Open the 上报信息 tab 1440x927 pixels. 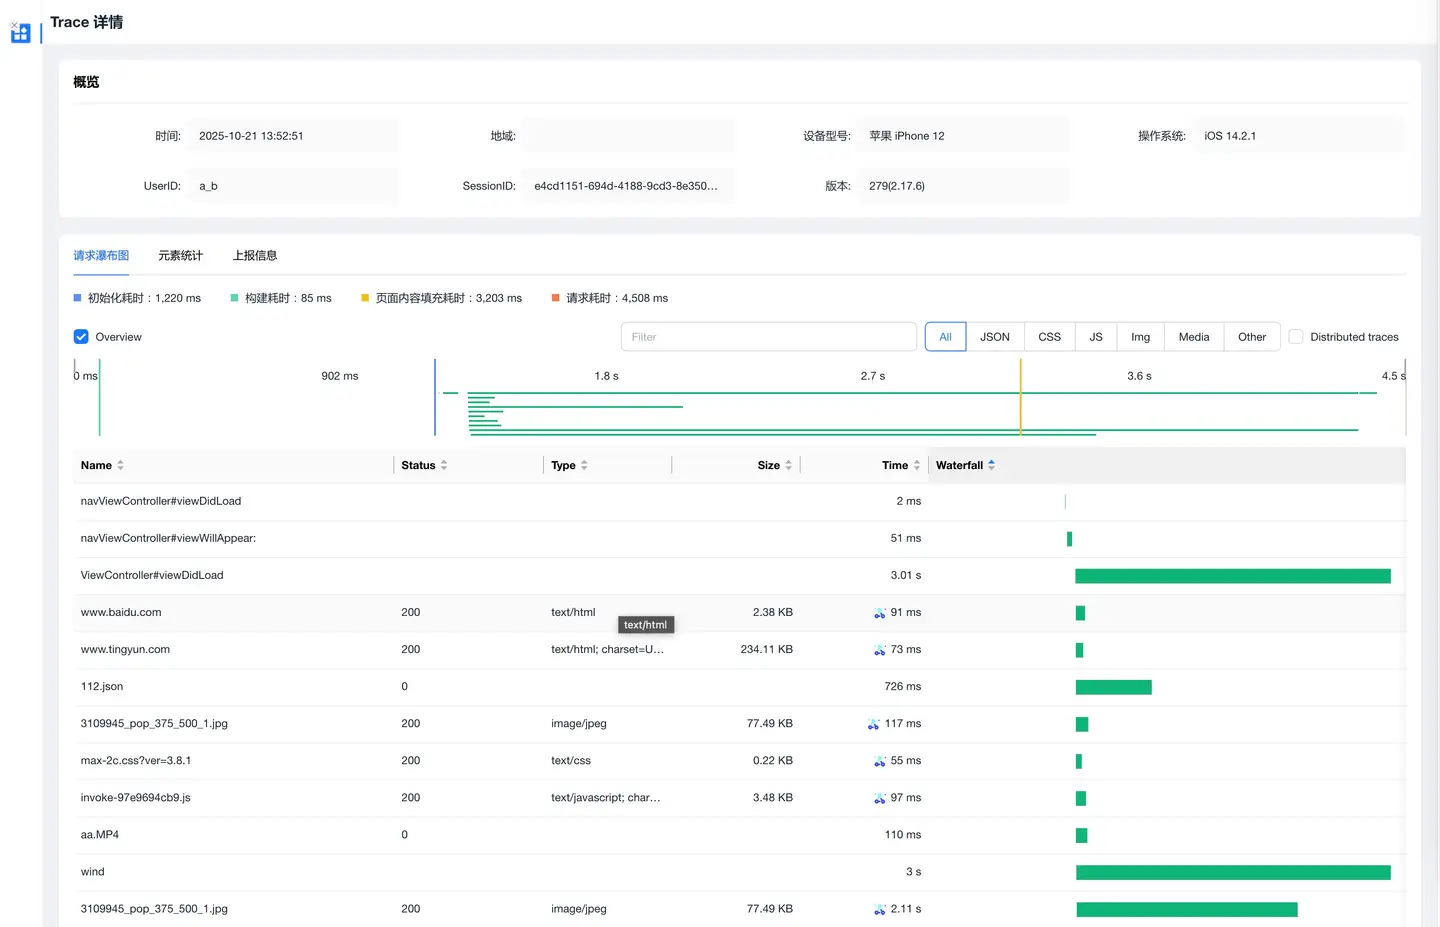click(x=255, y=256)
